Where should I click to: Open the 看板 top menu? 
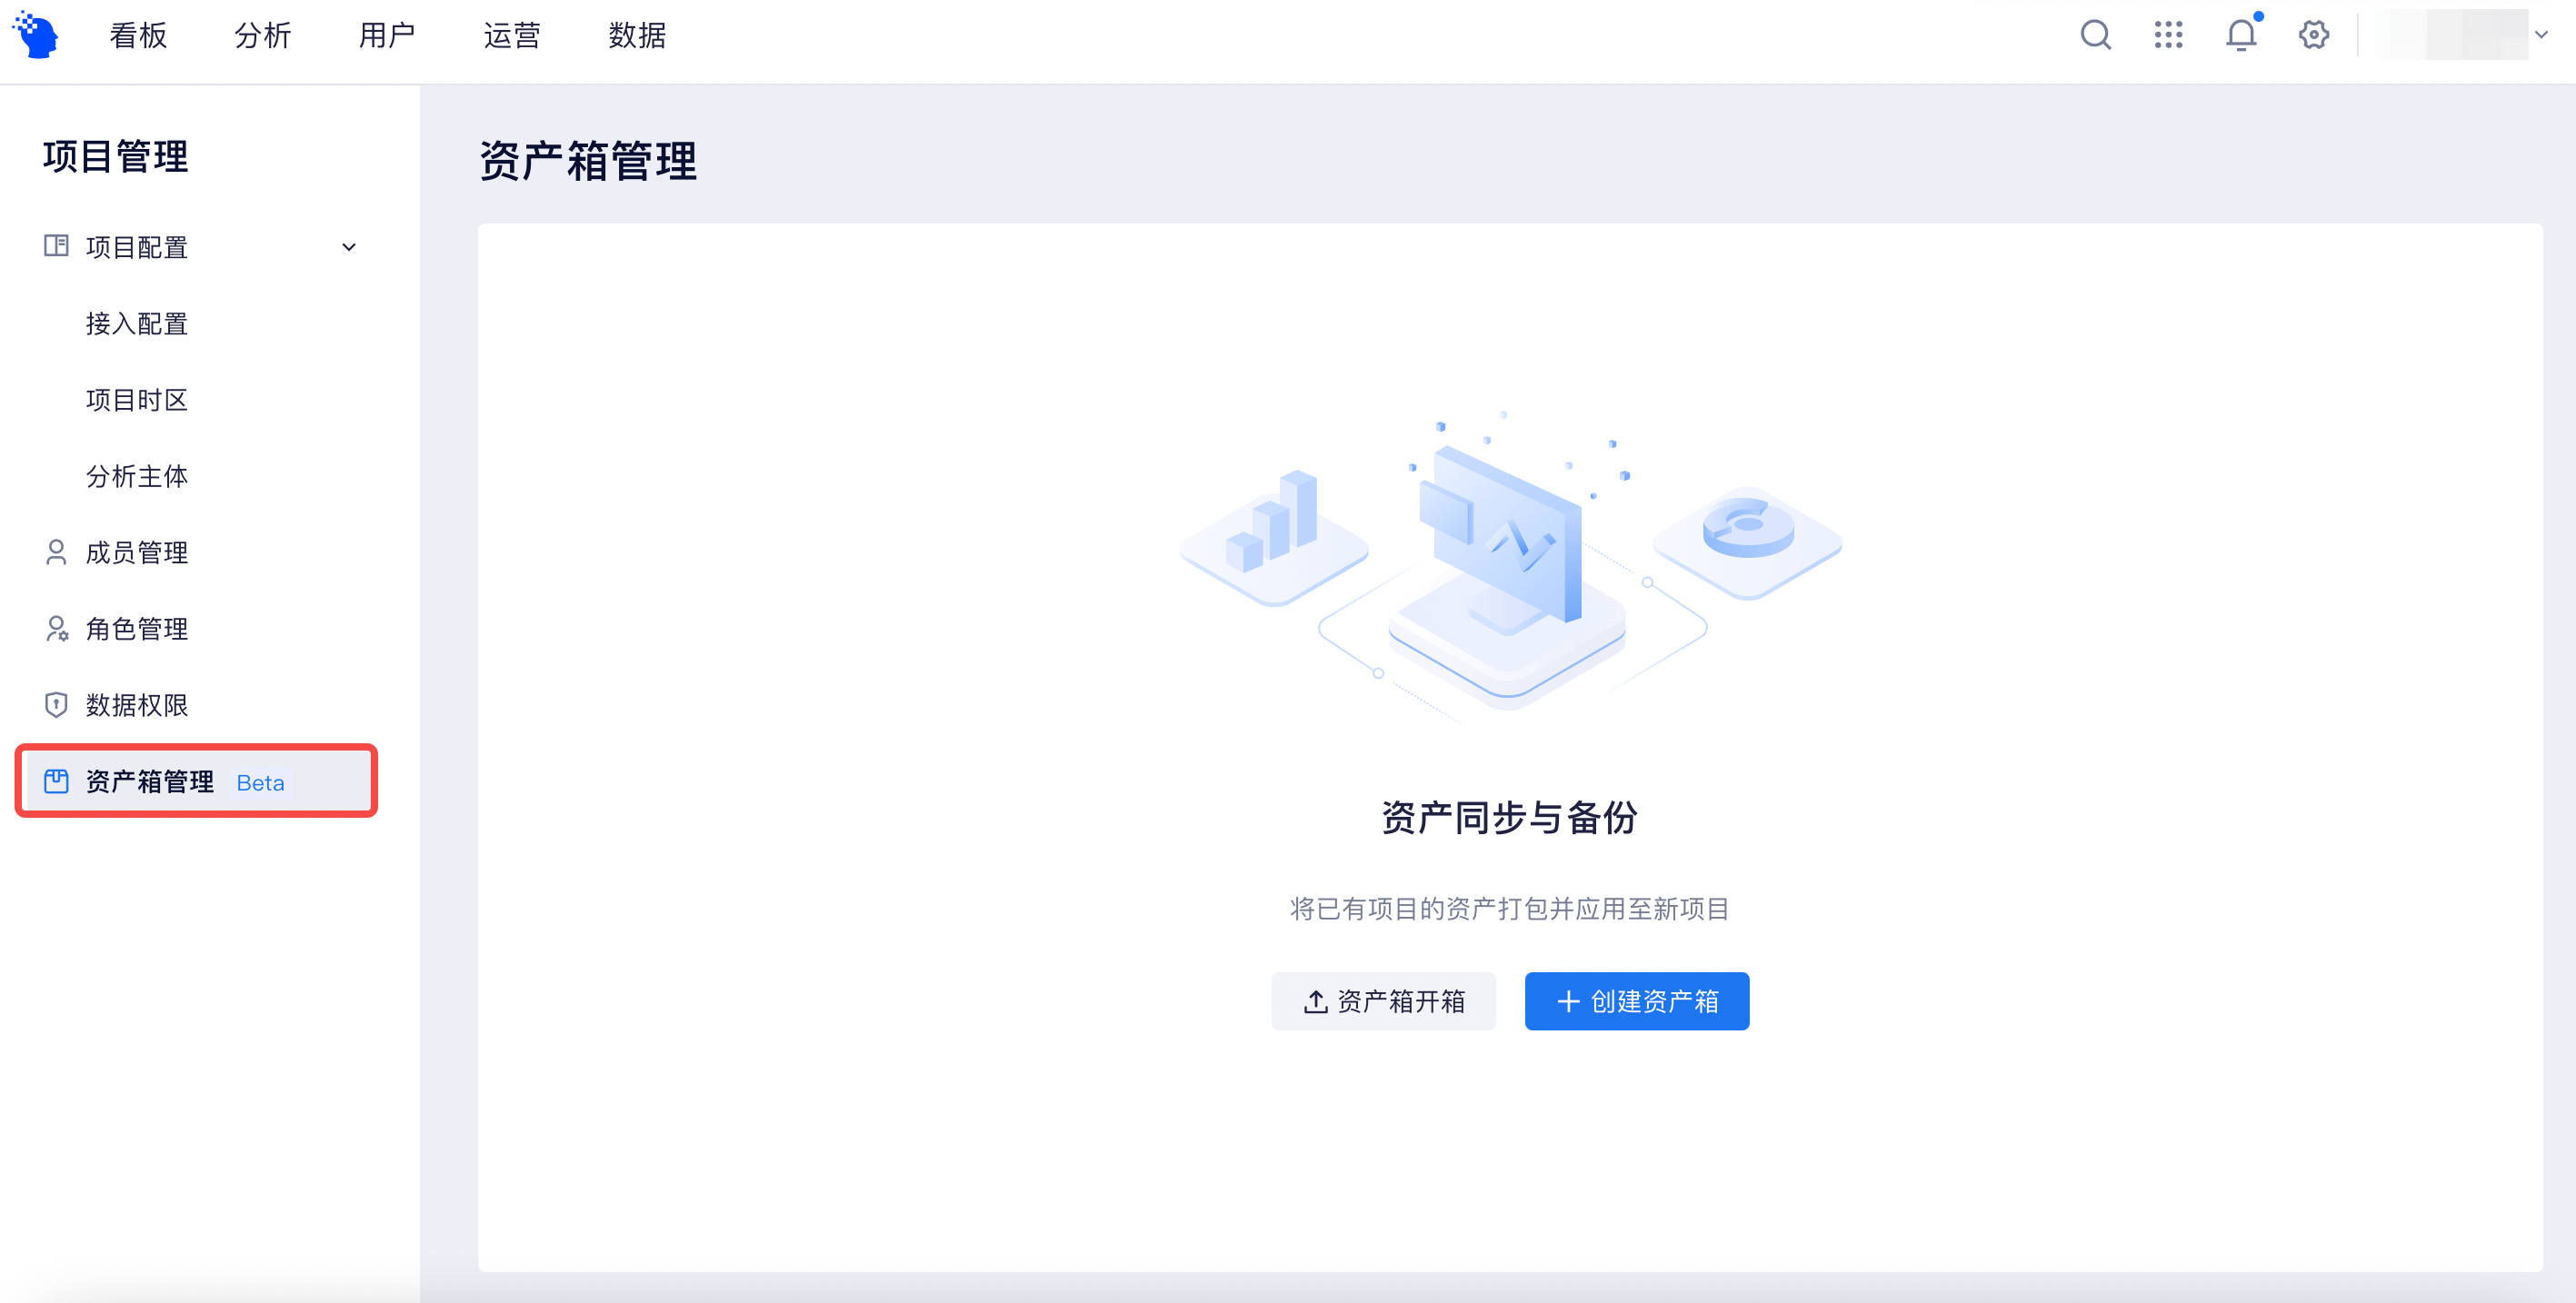[138, 36]
